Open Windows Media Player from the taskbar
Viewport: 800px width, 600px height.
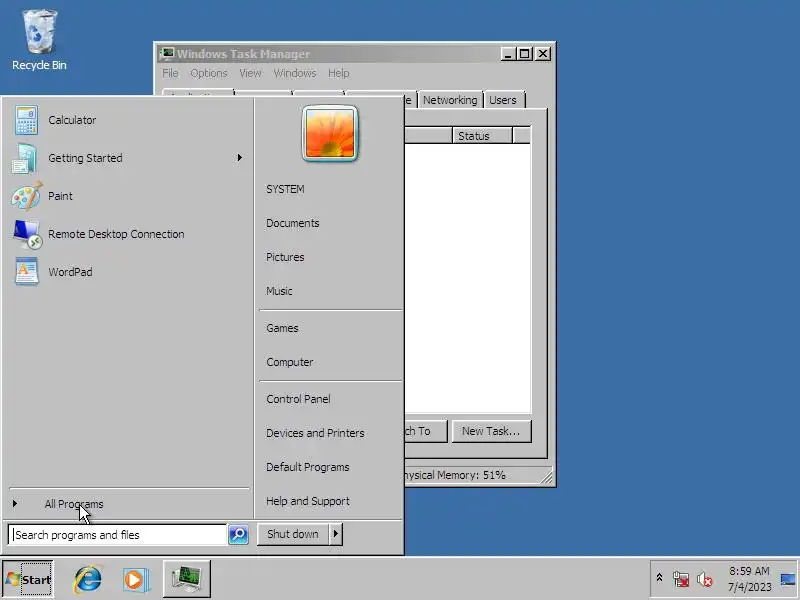click(x=136, y=580)
